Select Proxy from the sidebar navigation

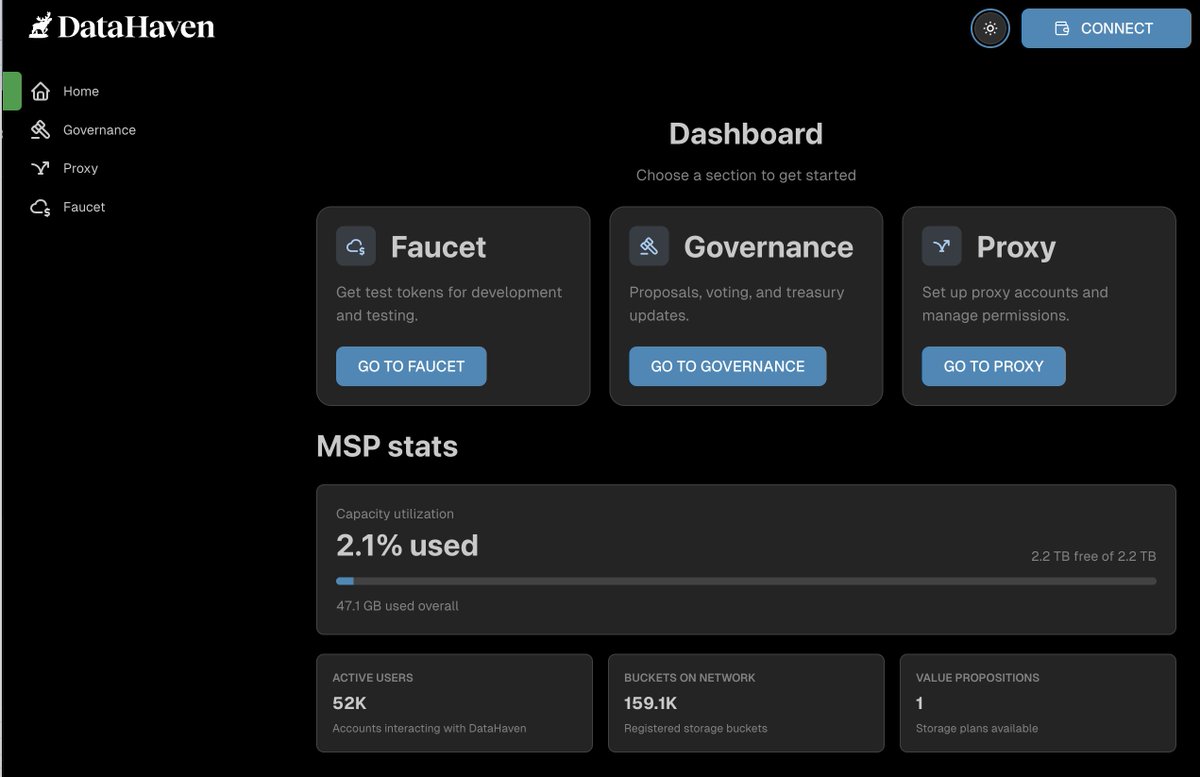tap(80, 168)
